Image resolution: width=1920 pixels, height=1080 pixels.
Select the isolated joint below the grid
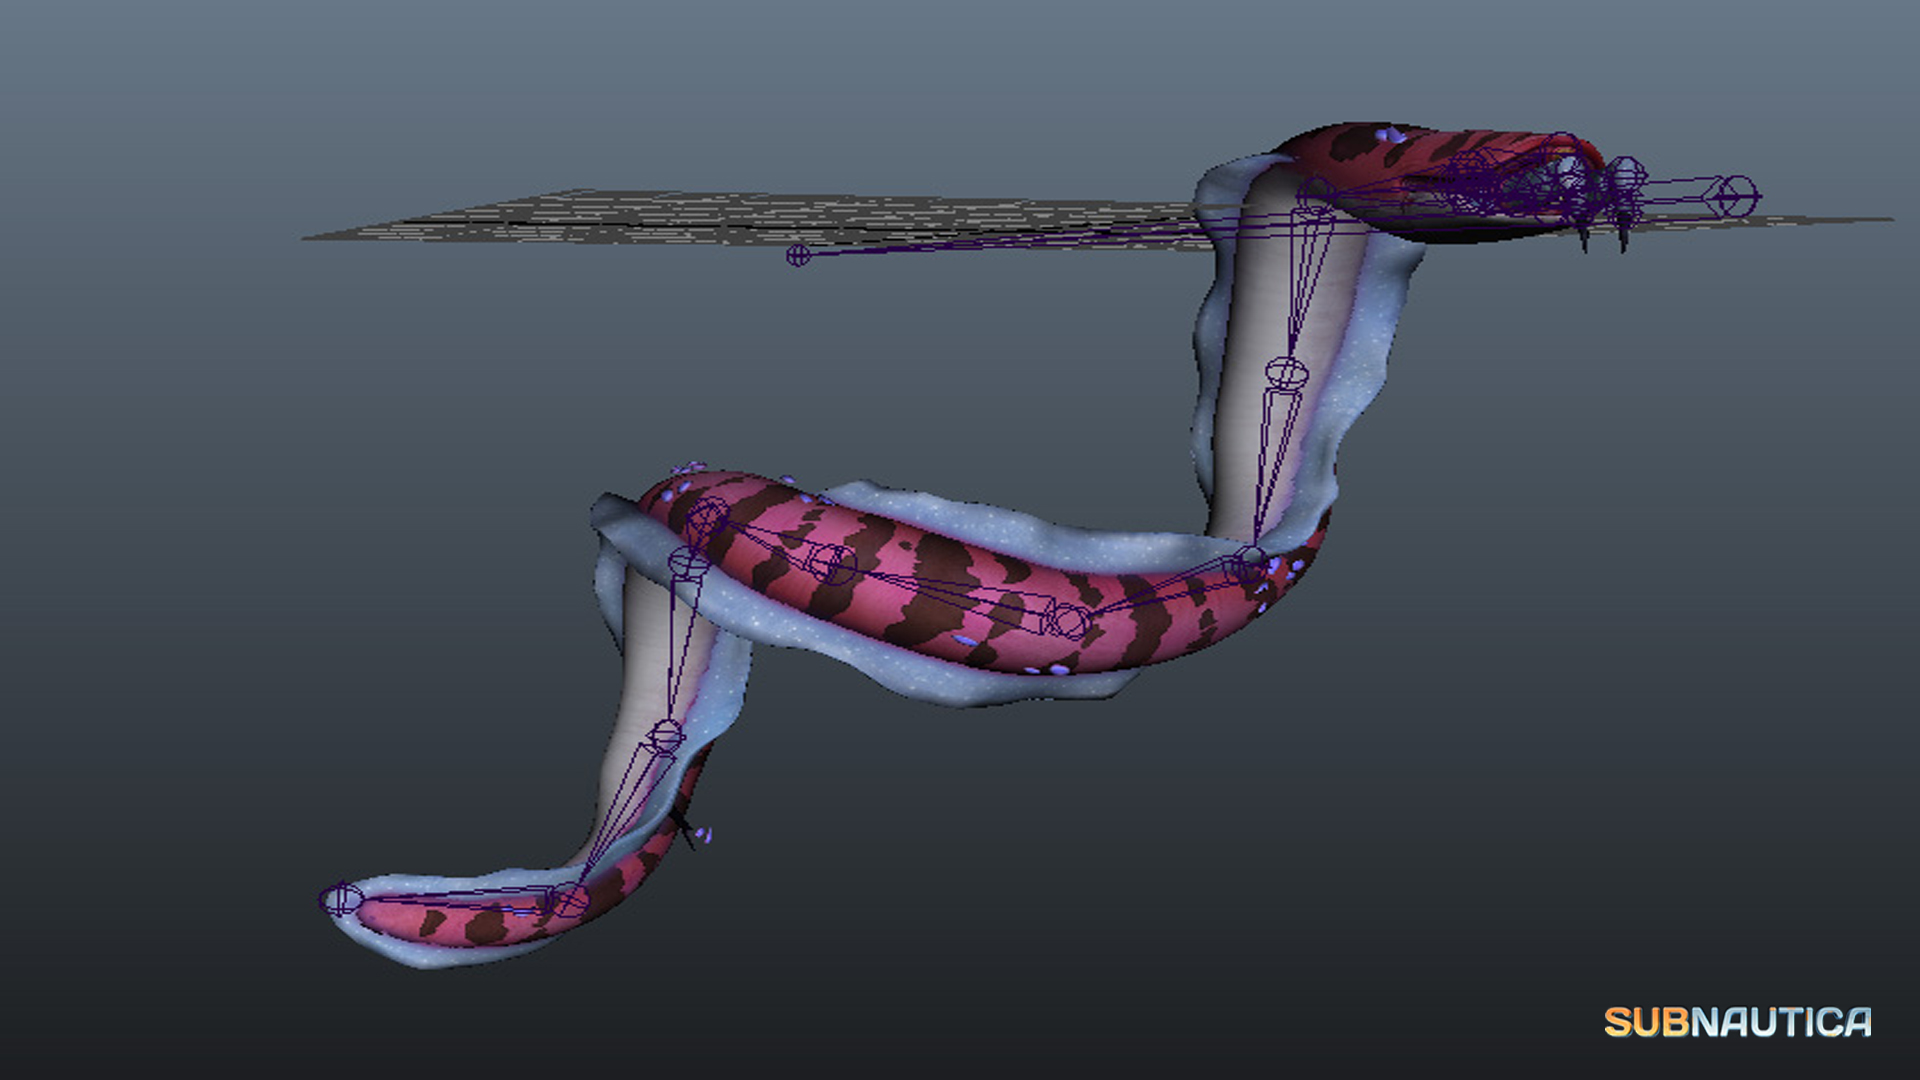coord(797,255)
